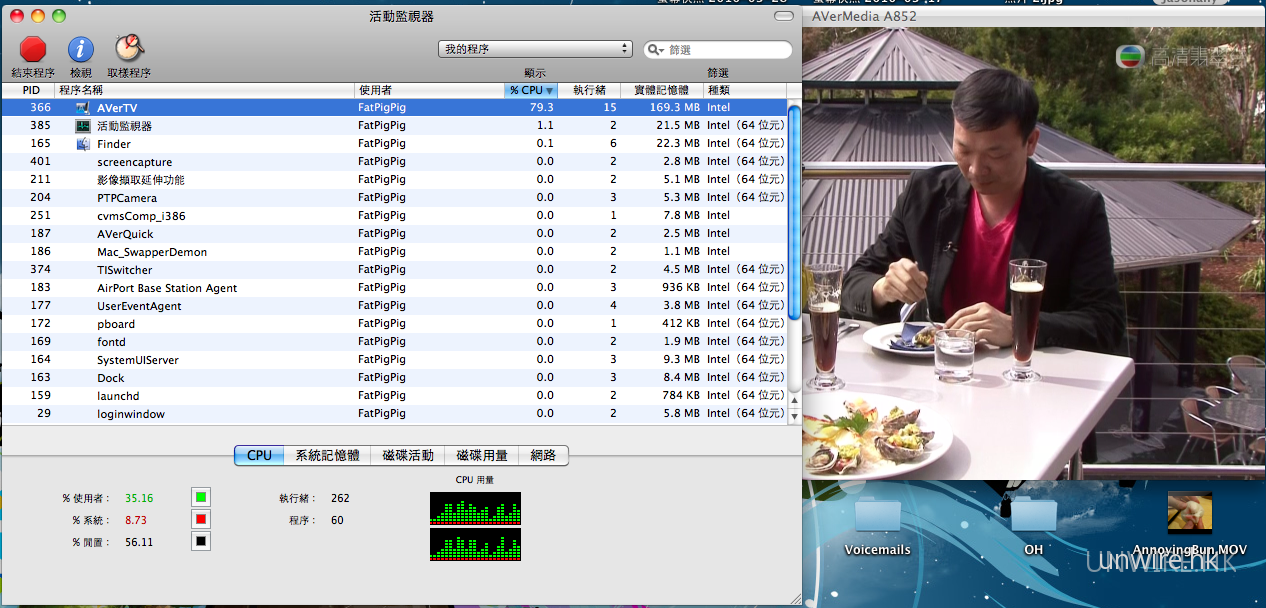Open the blue 檢視 info inspector icon
The width and height of the screenshot is (1266, 608).
[81, 49]
